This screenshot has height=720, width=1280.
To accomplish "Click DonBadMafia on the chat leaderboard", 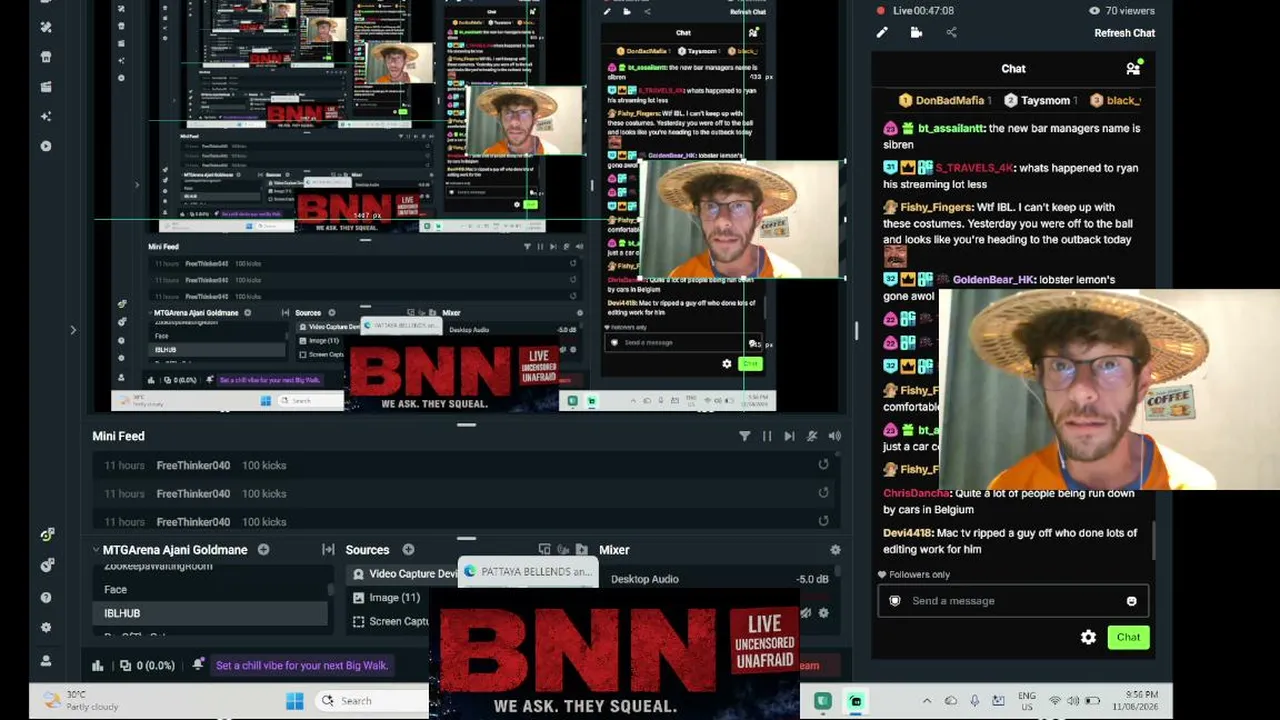I will pos(945,100).
